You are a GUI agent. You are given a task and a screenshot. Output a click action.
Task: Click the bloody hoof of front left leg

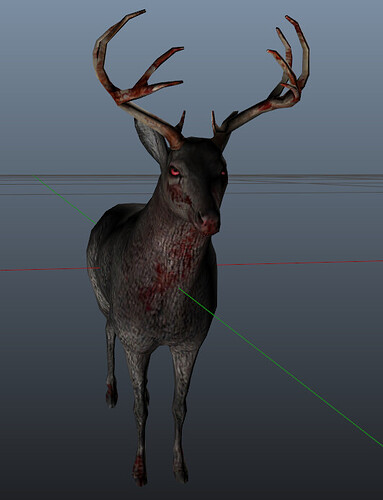(x=140, y=473)
